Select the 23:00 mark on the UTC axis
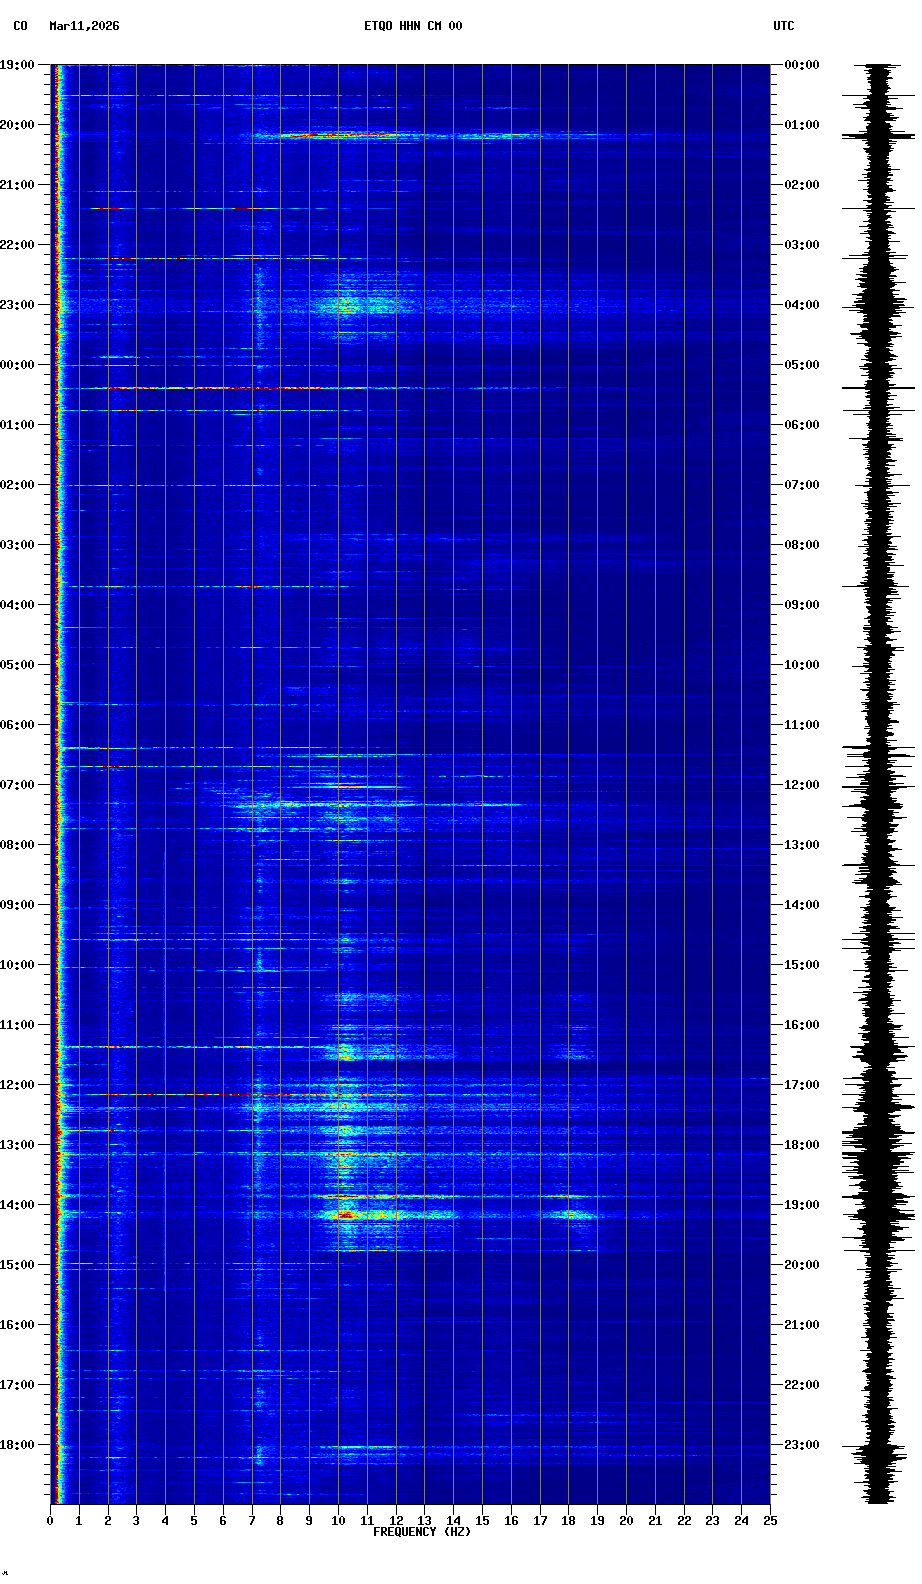This screenshot has height=1584, width=922. tap(801, 1445)
